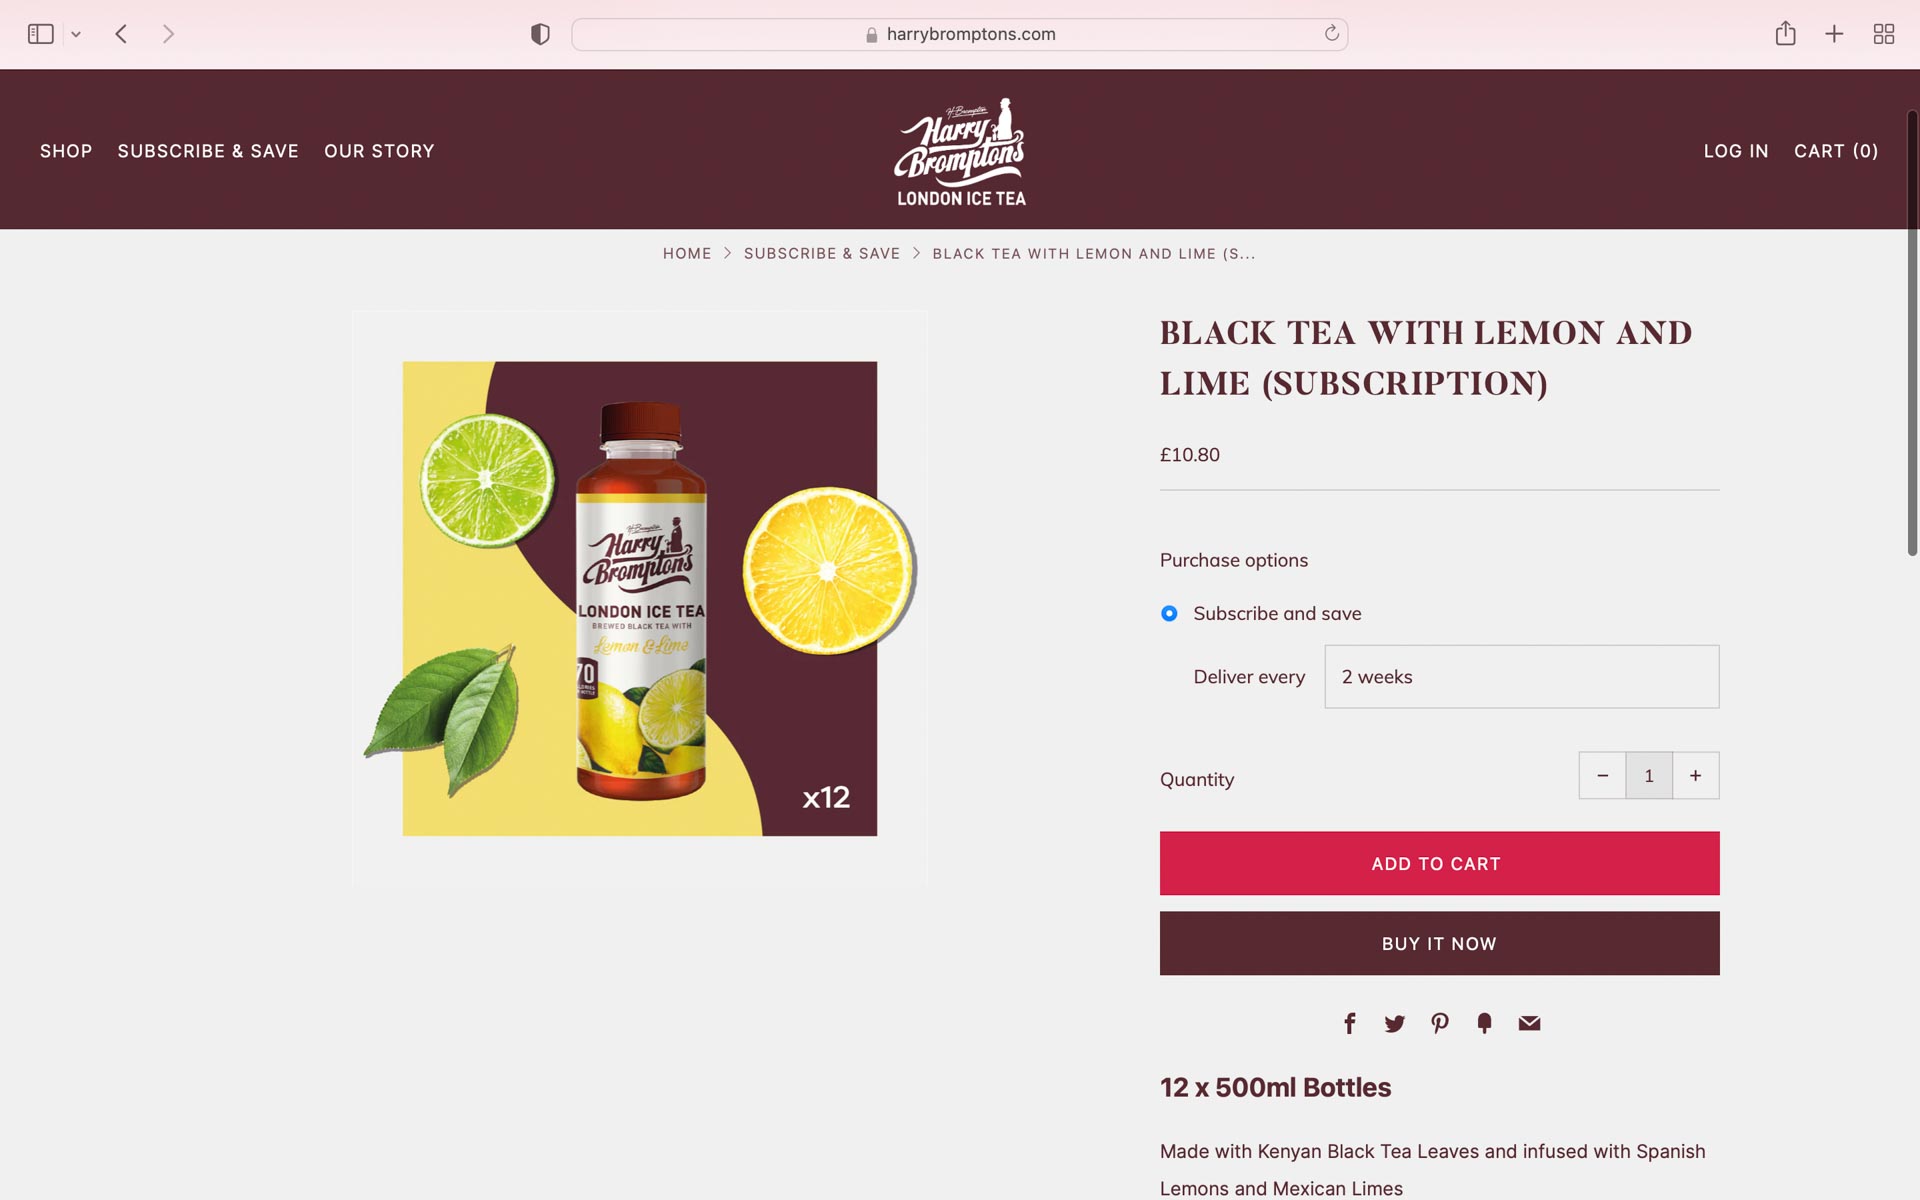Select Subscribe and save radio option
This screenshot has width=1920, height=1200.
1169,613
